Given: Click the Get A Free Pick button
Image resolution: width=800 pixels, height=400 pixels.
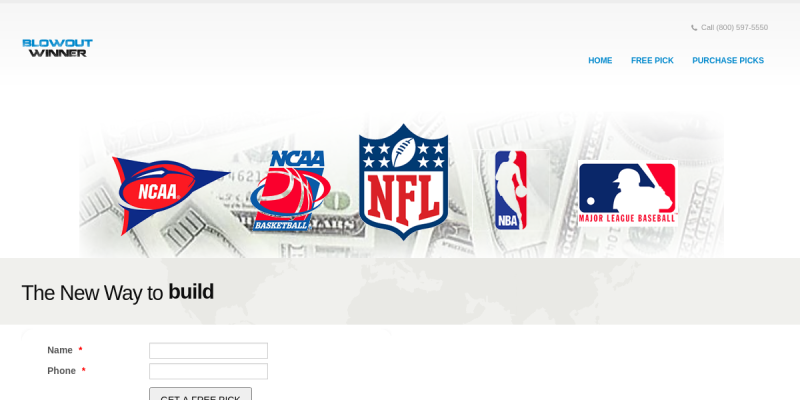Looking at the screenshot, I should (x=201, y=394).
